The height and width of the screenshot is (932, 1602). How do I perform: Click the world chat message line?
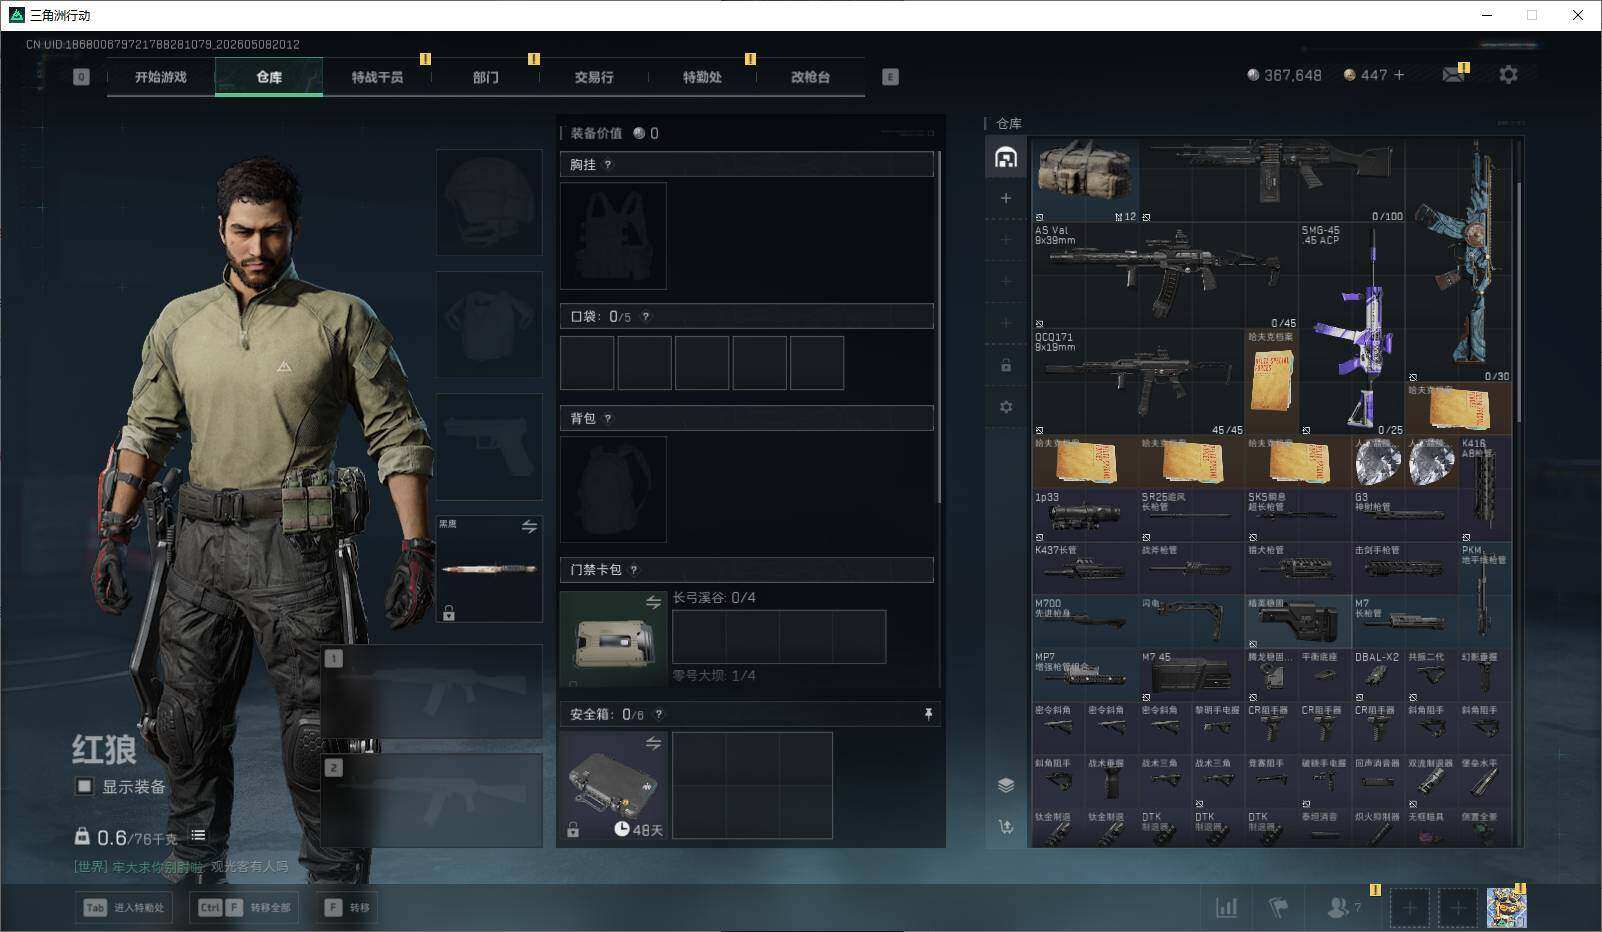181,867
